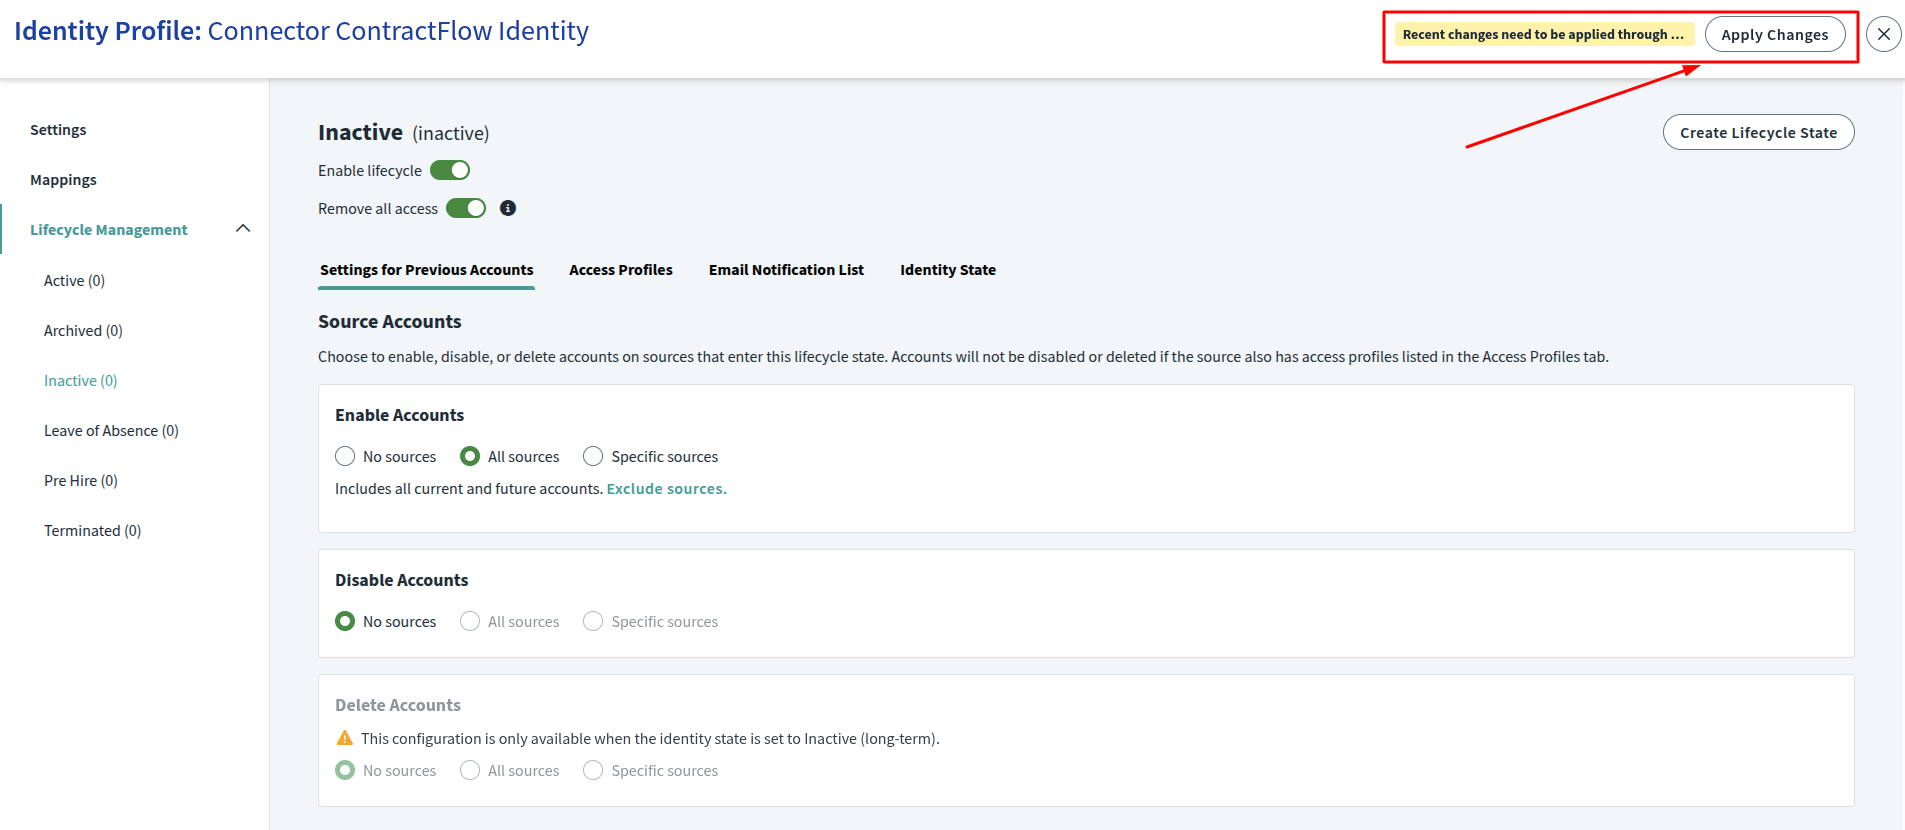Viewport: 1905px width, 830px height.
Task: Turn off the Remove all access switch
Action: 466,208
